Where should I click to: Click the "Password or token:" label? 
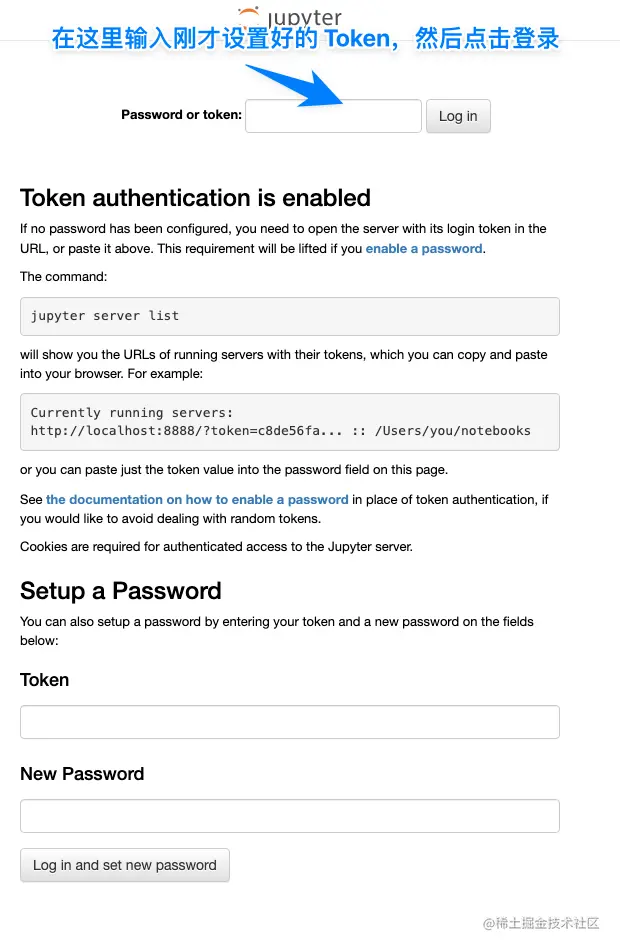click(x=181, y=115)
